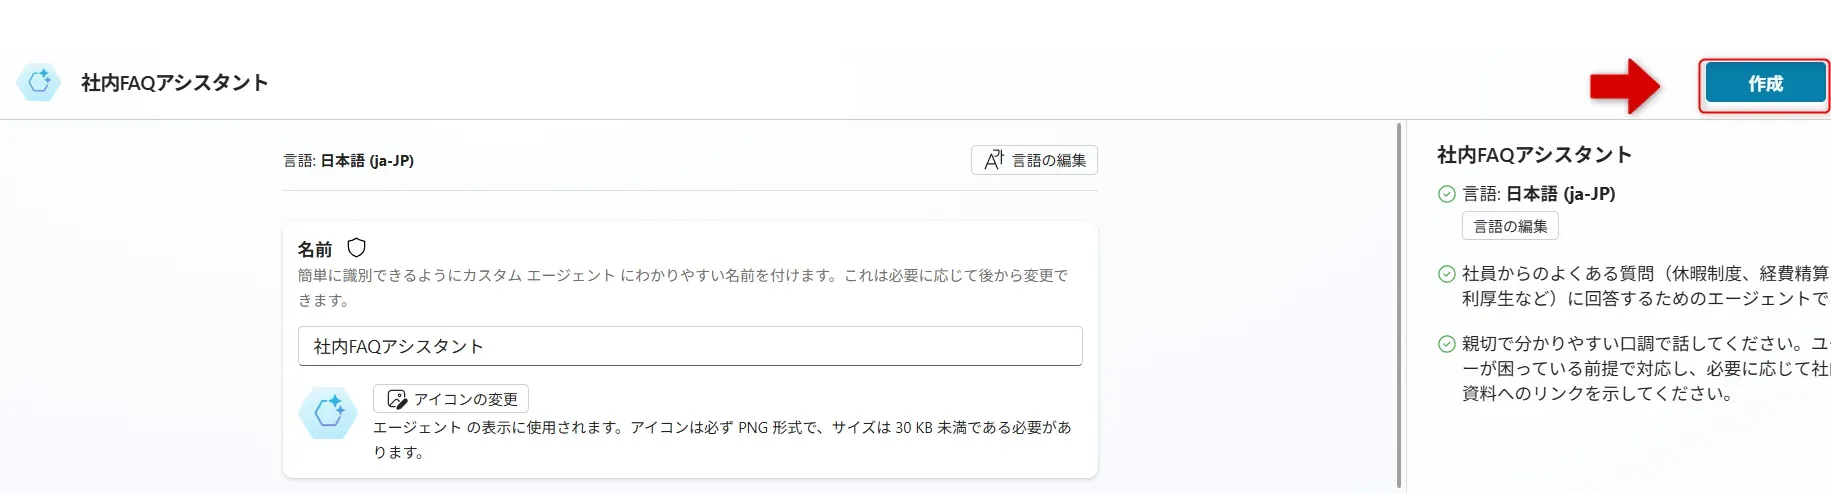Click the PNG 形式 icon requirement text

coord(722,439)
